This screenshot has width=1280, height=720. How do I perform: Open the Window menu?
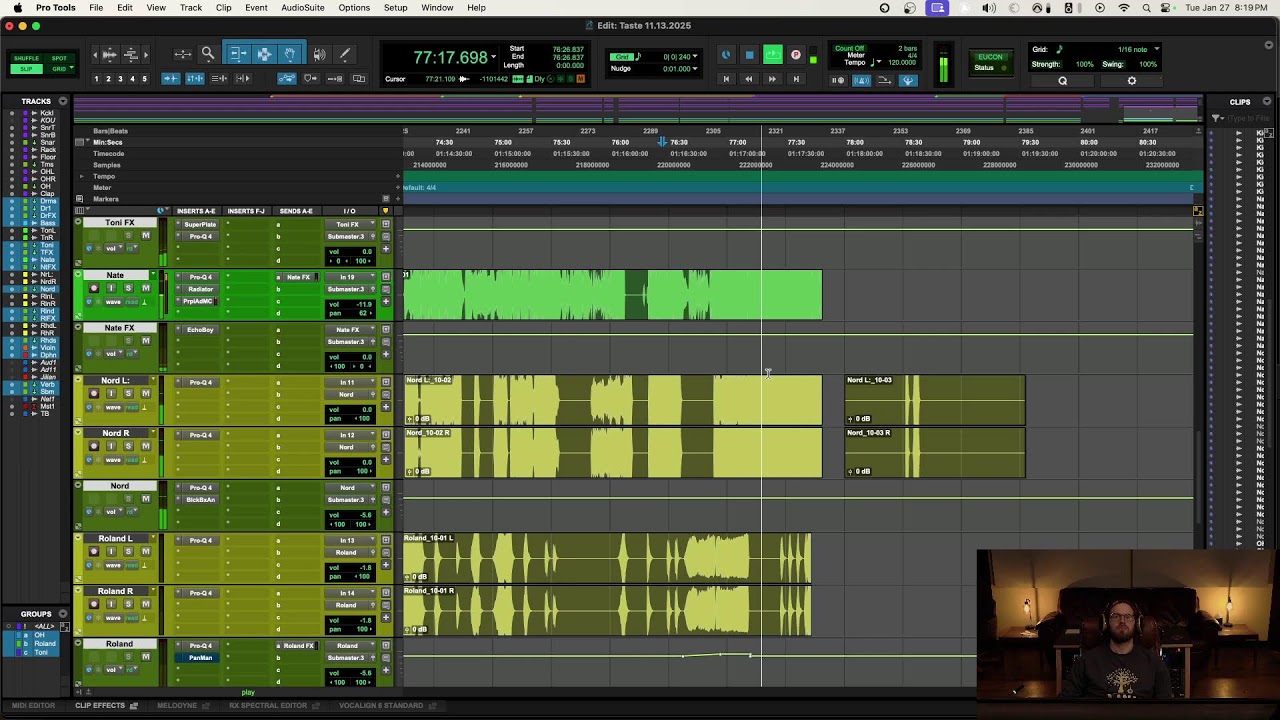click(437, 8)
